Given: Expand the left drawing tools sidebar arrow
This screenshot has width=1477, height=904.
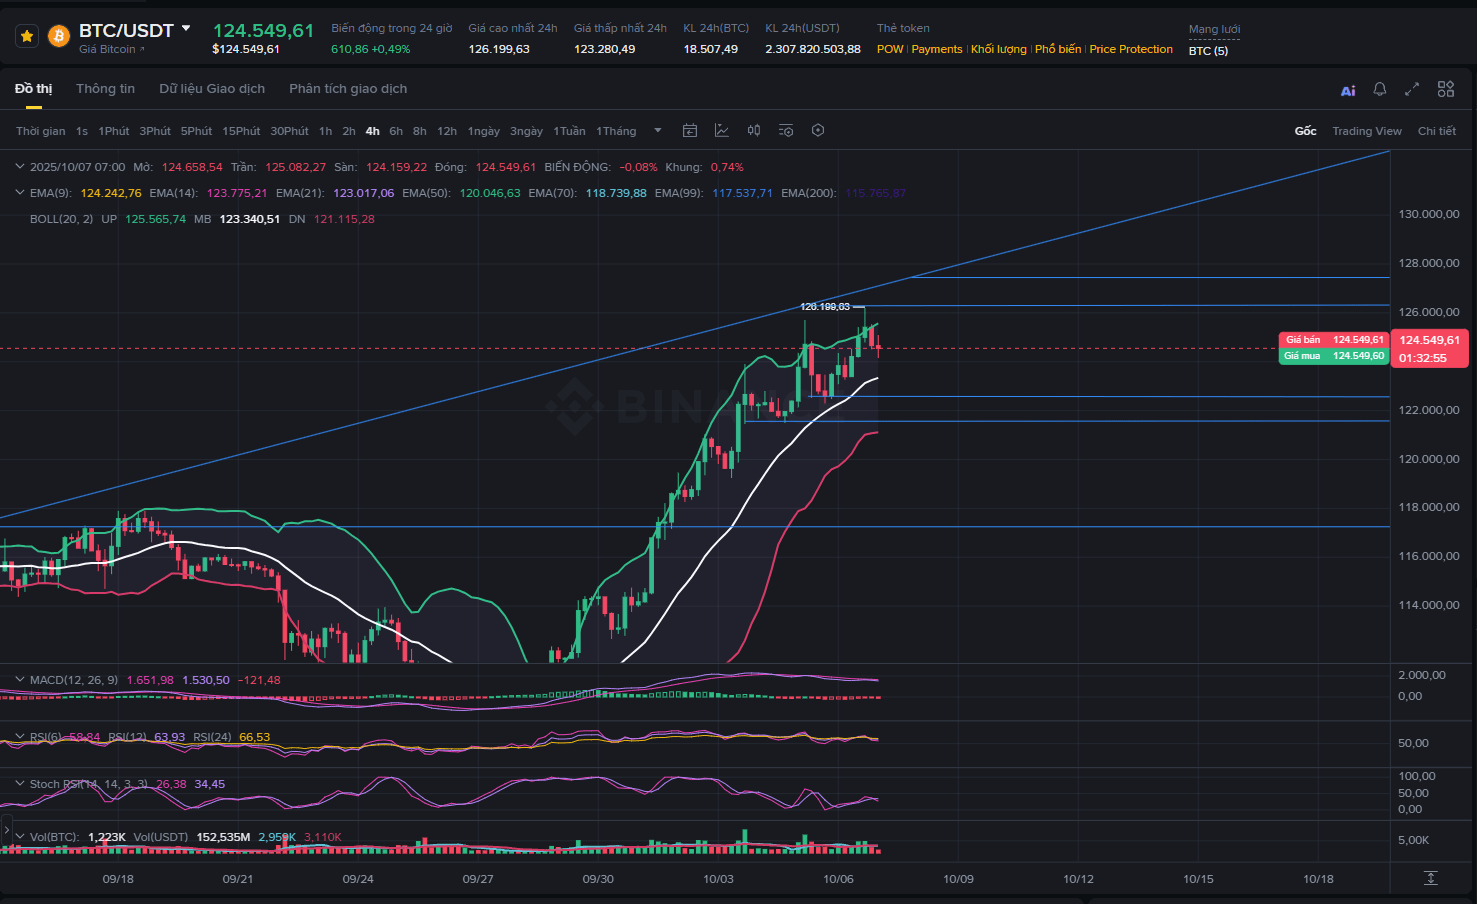Looking at the screenshot, I should pos(6,830).
